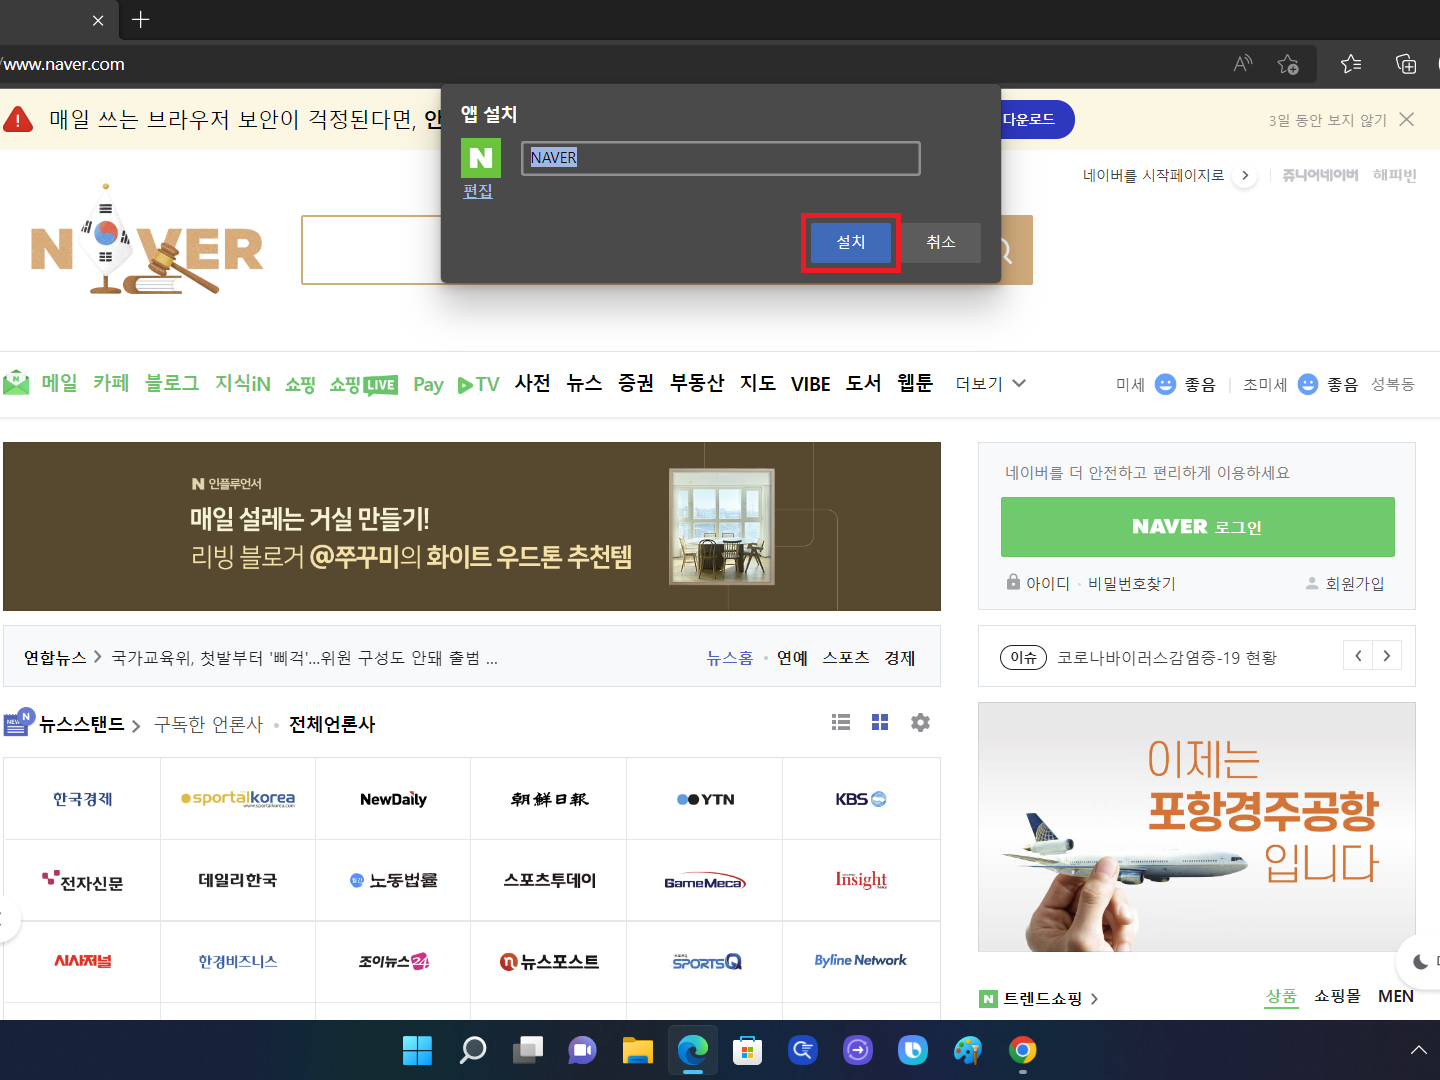Expand 트렌드쇼핑 section arrow
The height and width of the screenshot is (1080, 1440).
pos(1094,998)
